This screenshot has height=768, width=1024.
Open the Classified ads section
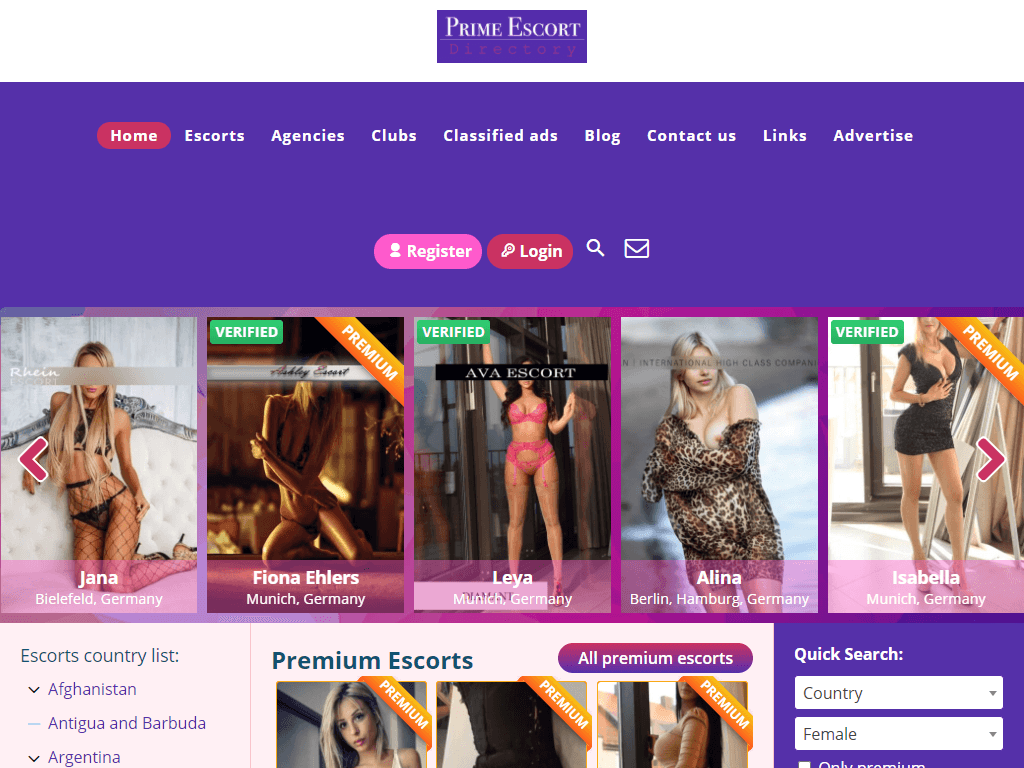500,135
